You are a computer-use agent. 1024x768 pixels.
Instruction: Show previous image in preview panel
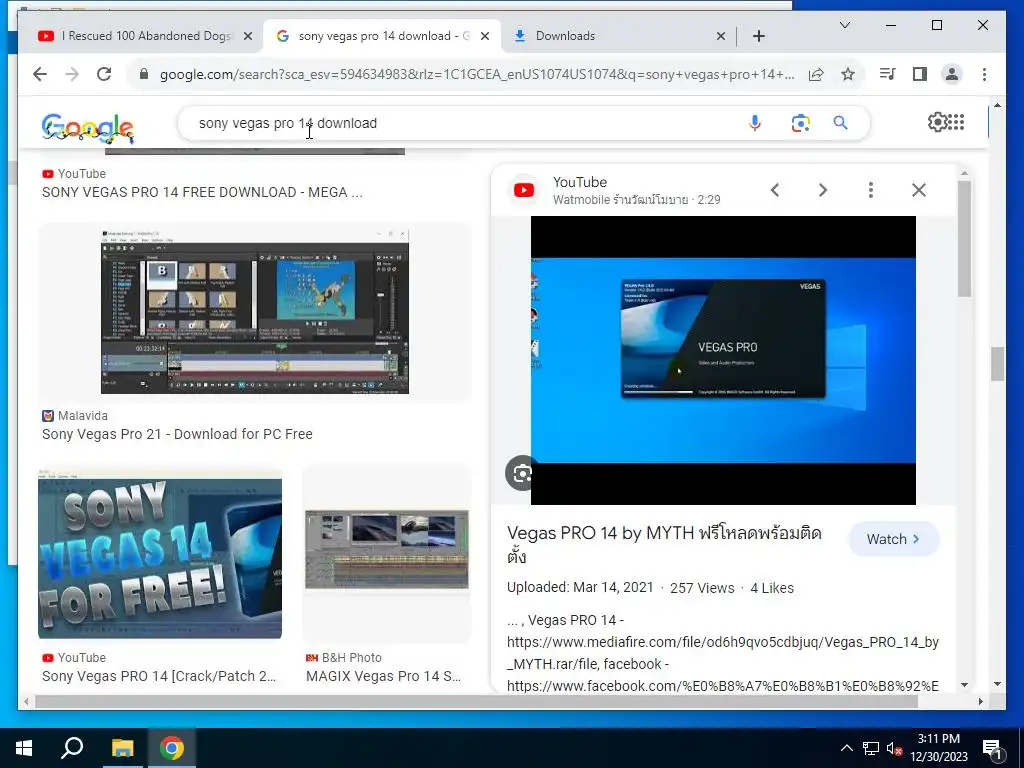click(775, 190)
